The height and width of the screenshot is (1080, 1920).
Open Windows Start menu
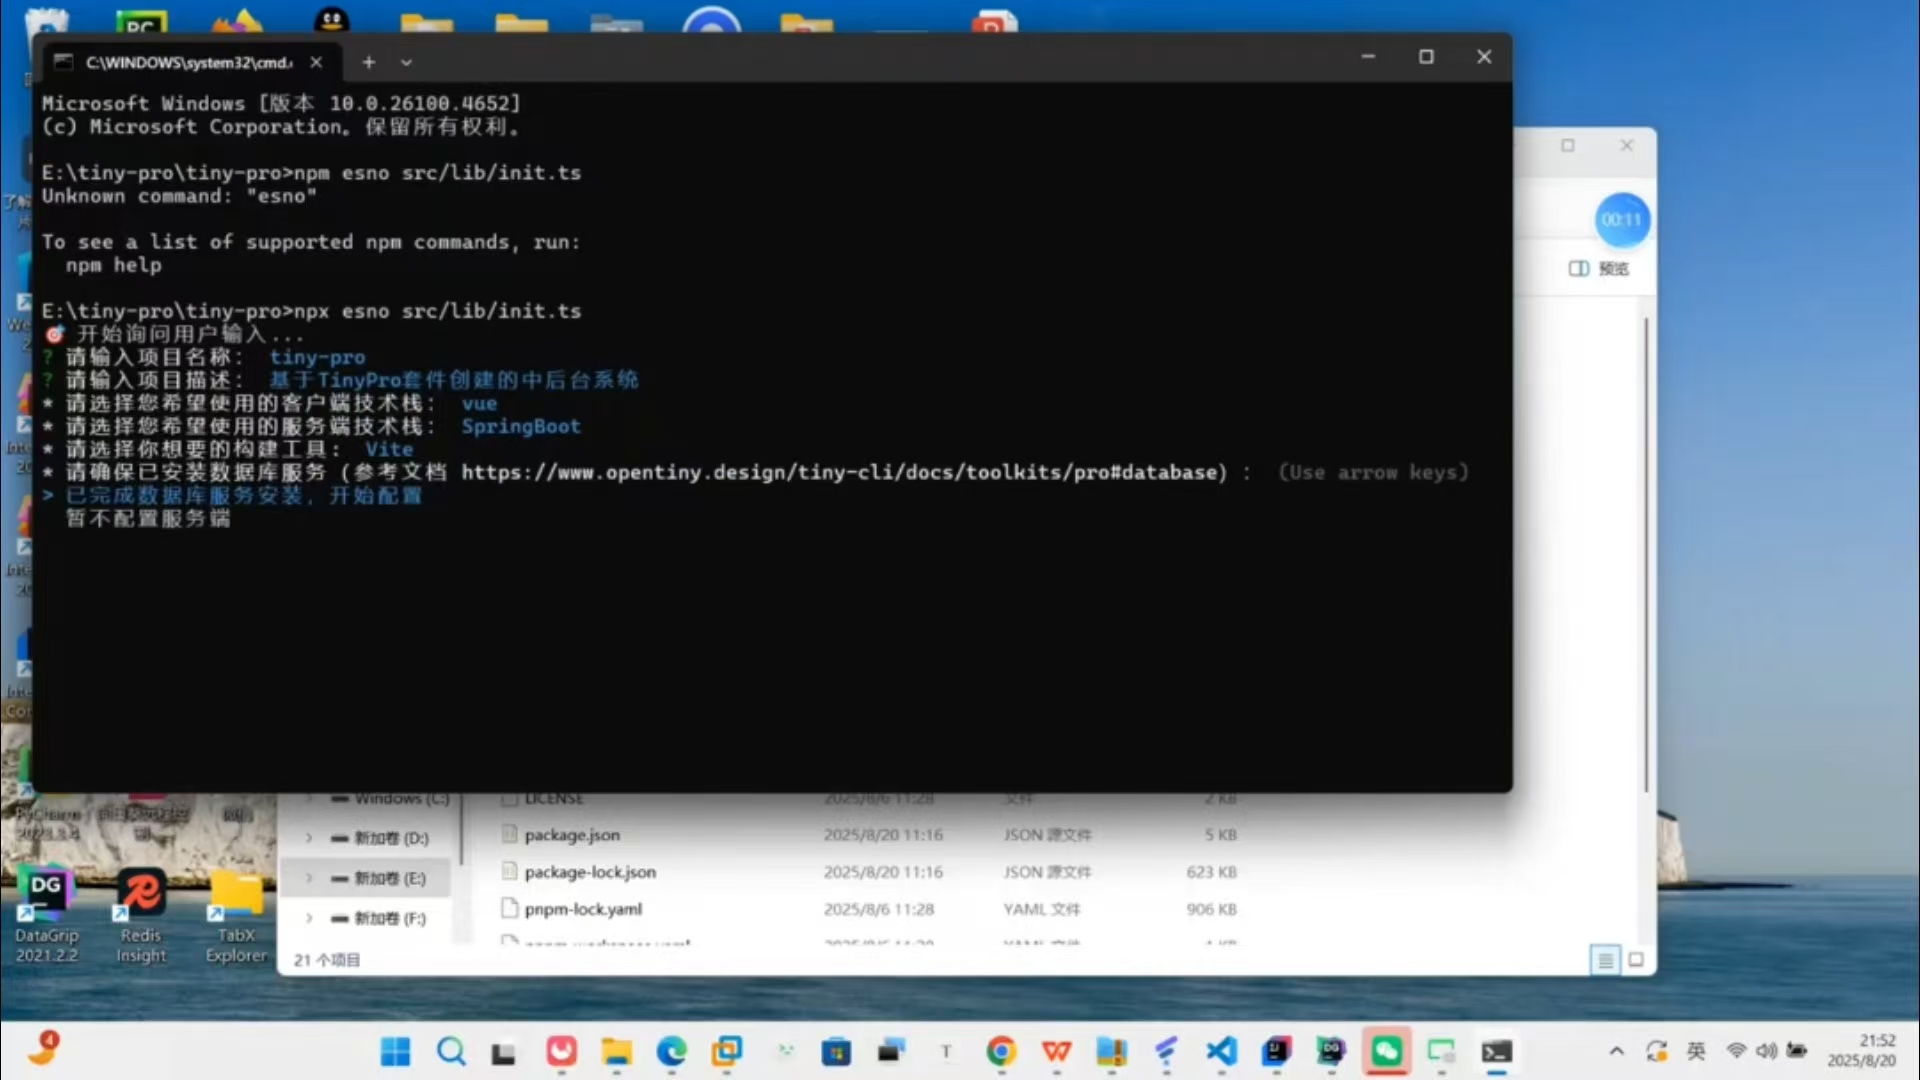point(395,1051)
